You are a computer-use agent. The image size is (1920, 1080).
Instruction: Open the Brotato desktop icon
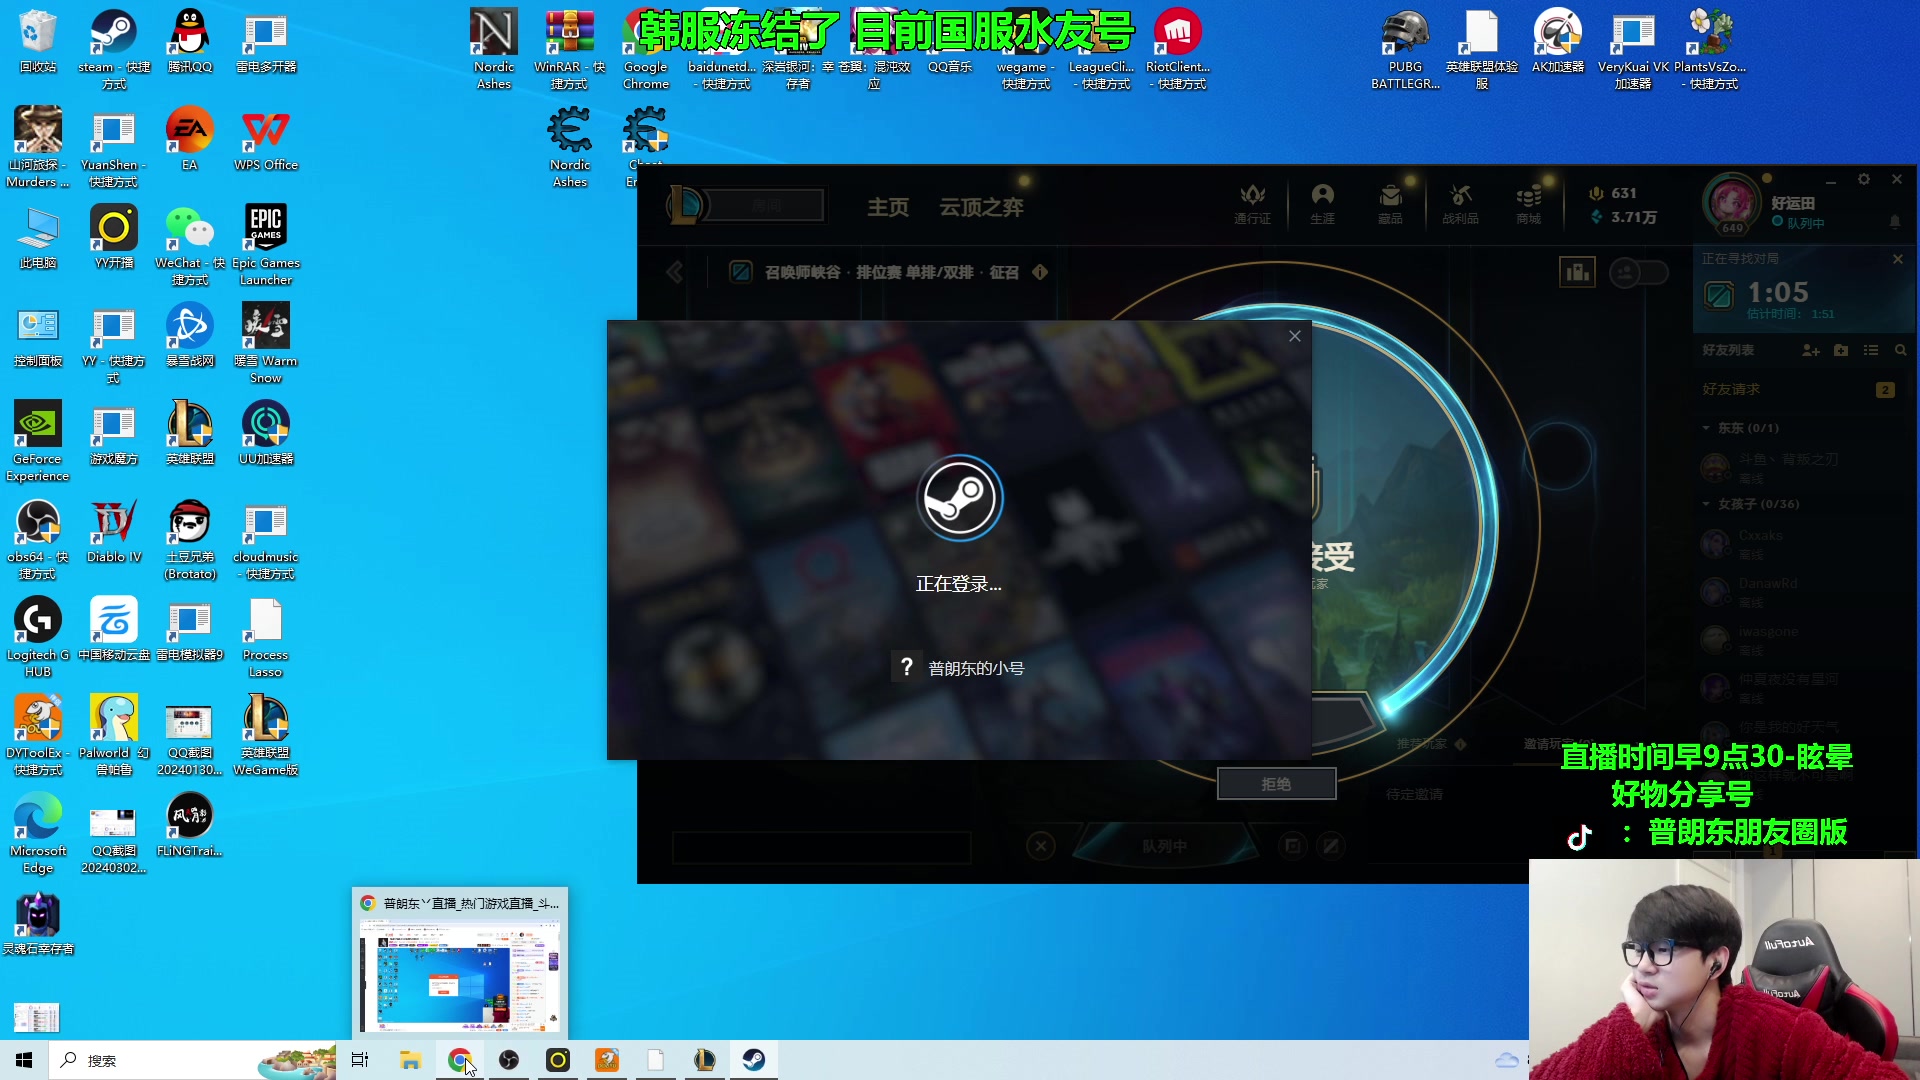[190, 539]
